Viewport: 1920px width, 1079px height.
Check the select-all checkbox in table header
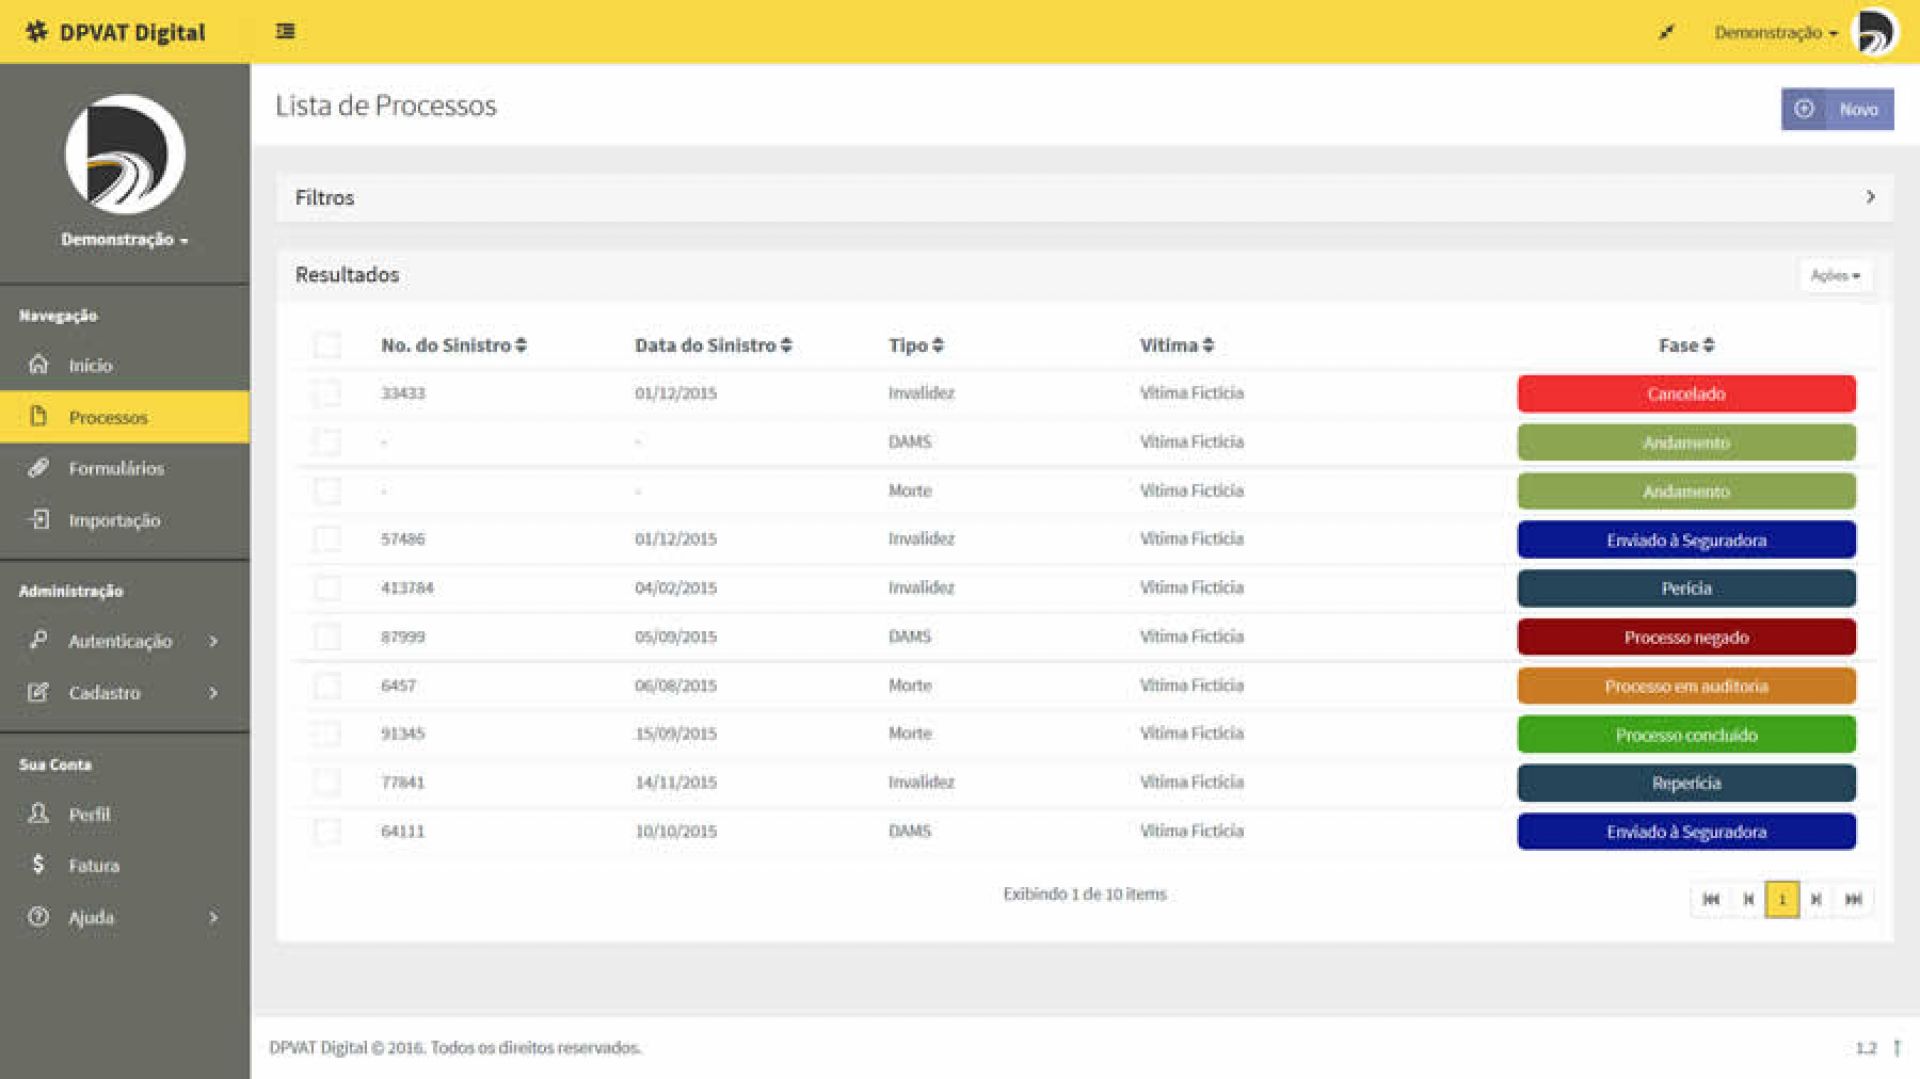pos(327,345)
